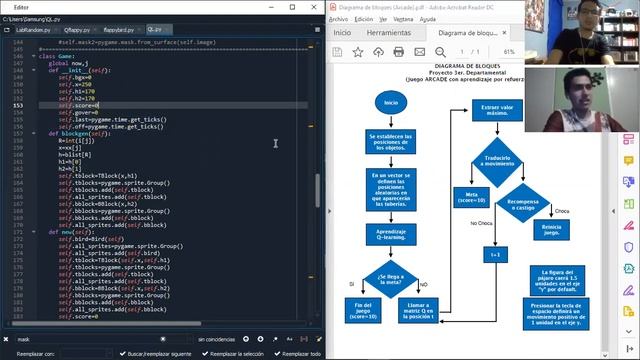Image resolution: width=640 pixels, height=360 pixels.
Task: Open editor tab options icon at far right
Action: pyautogui.click(x=318, y=30)
